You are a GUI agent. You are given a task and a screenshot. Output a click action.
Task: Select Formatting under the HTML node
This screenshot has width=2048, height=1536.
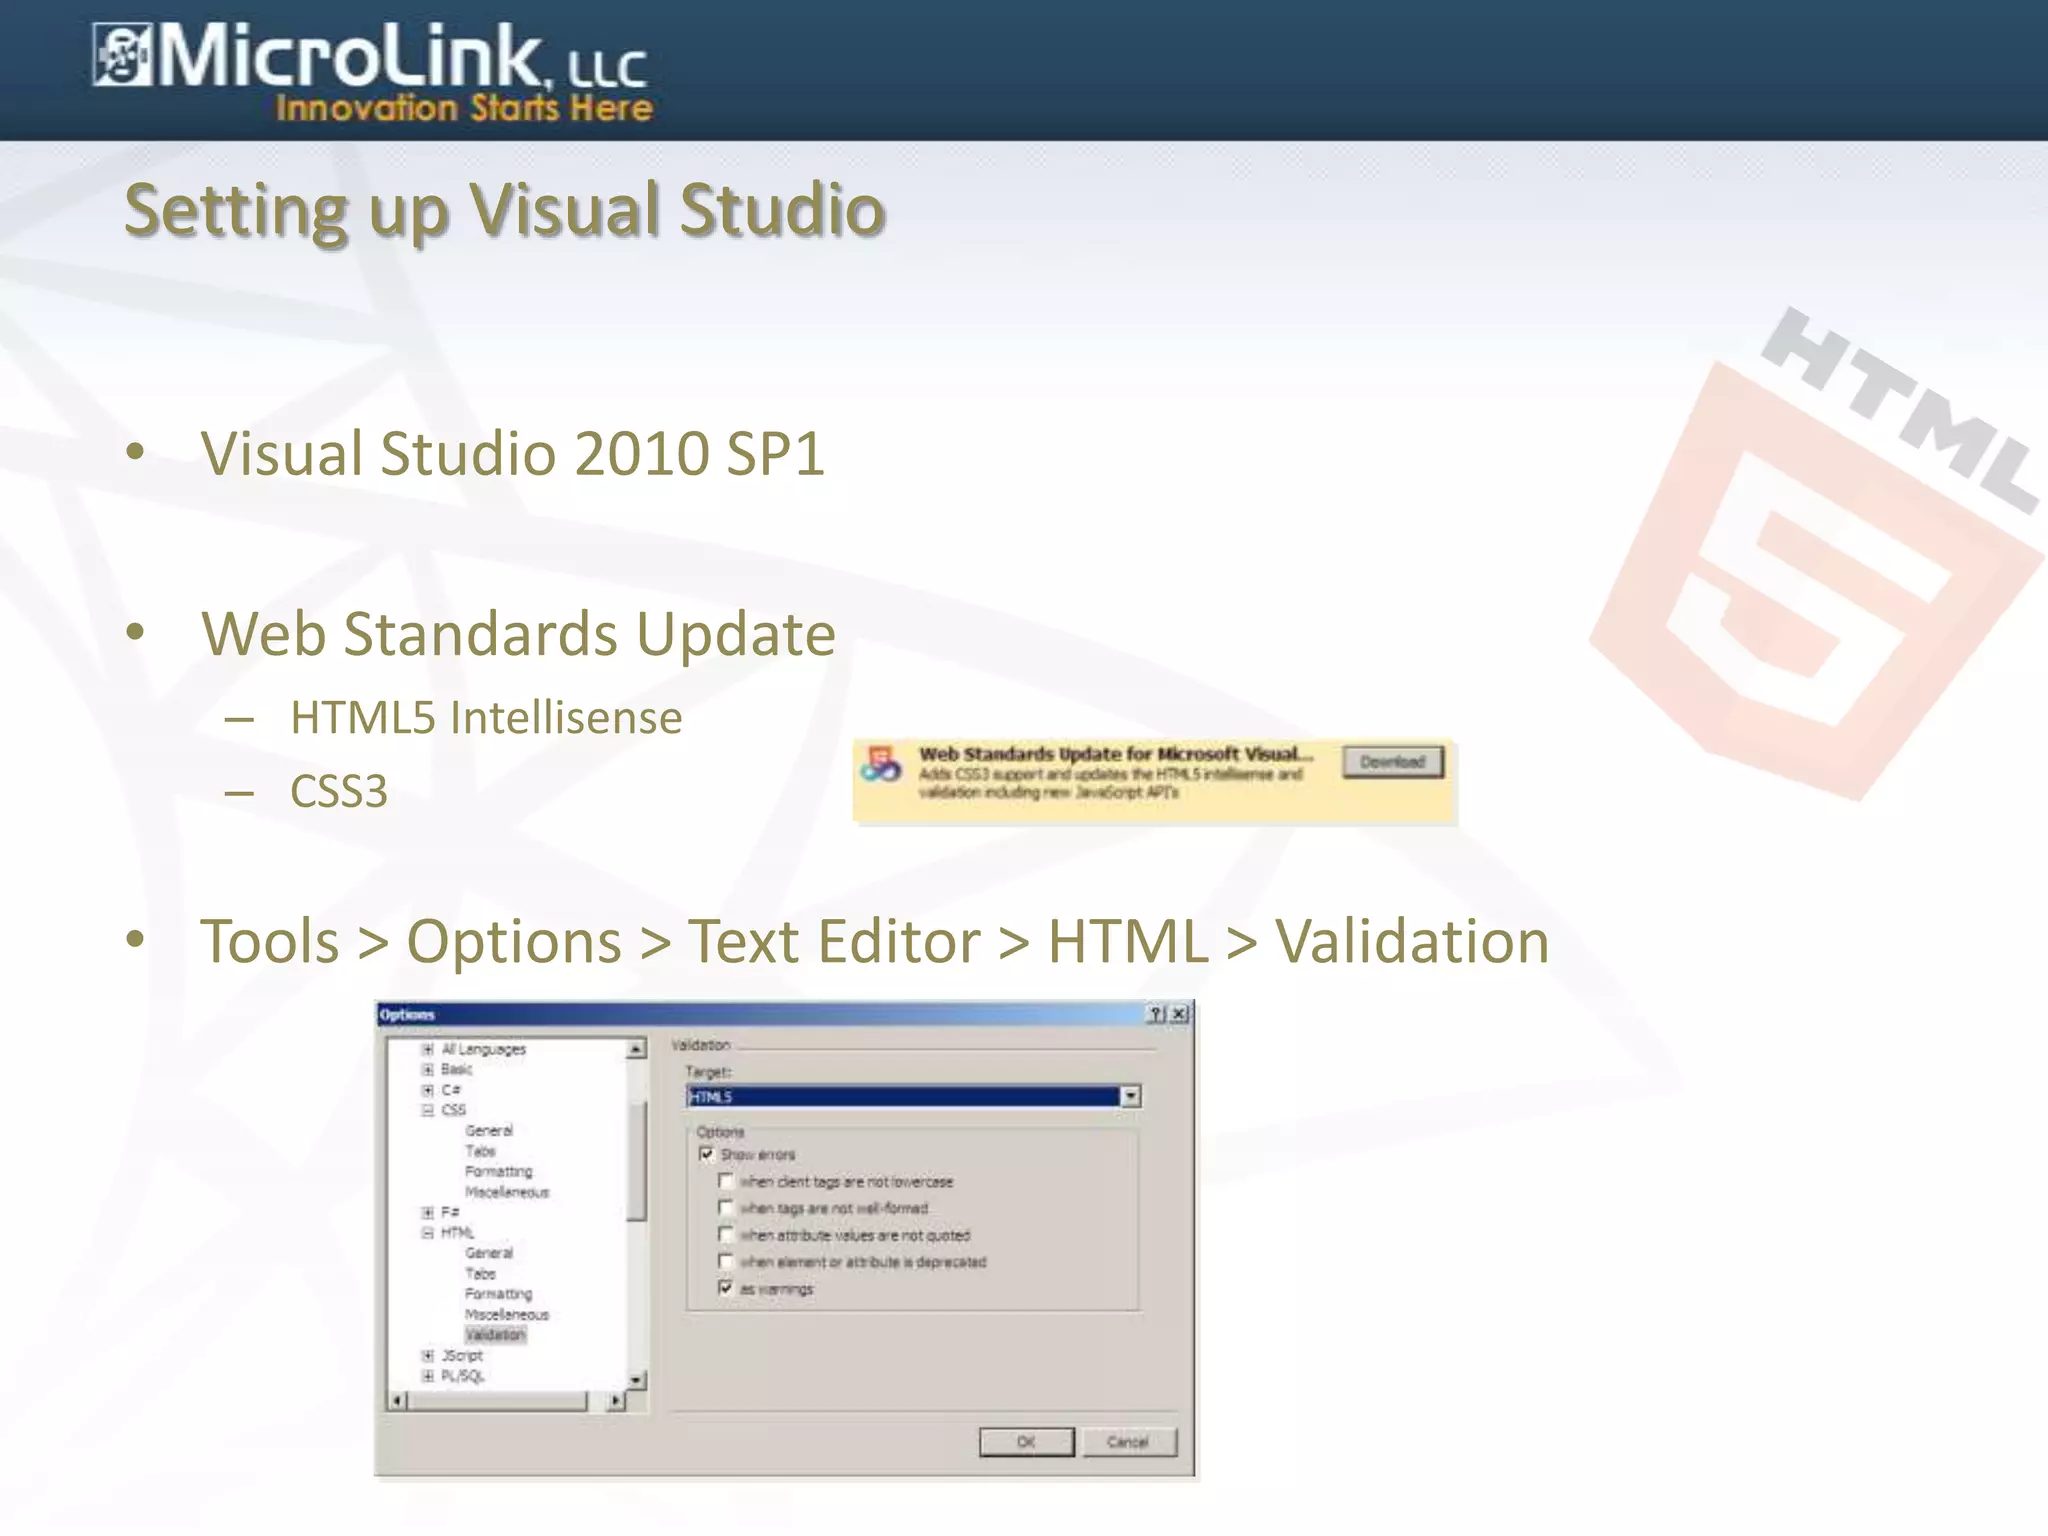pos(498,1294)
